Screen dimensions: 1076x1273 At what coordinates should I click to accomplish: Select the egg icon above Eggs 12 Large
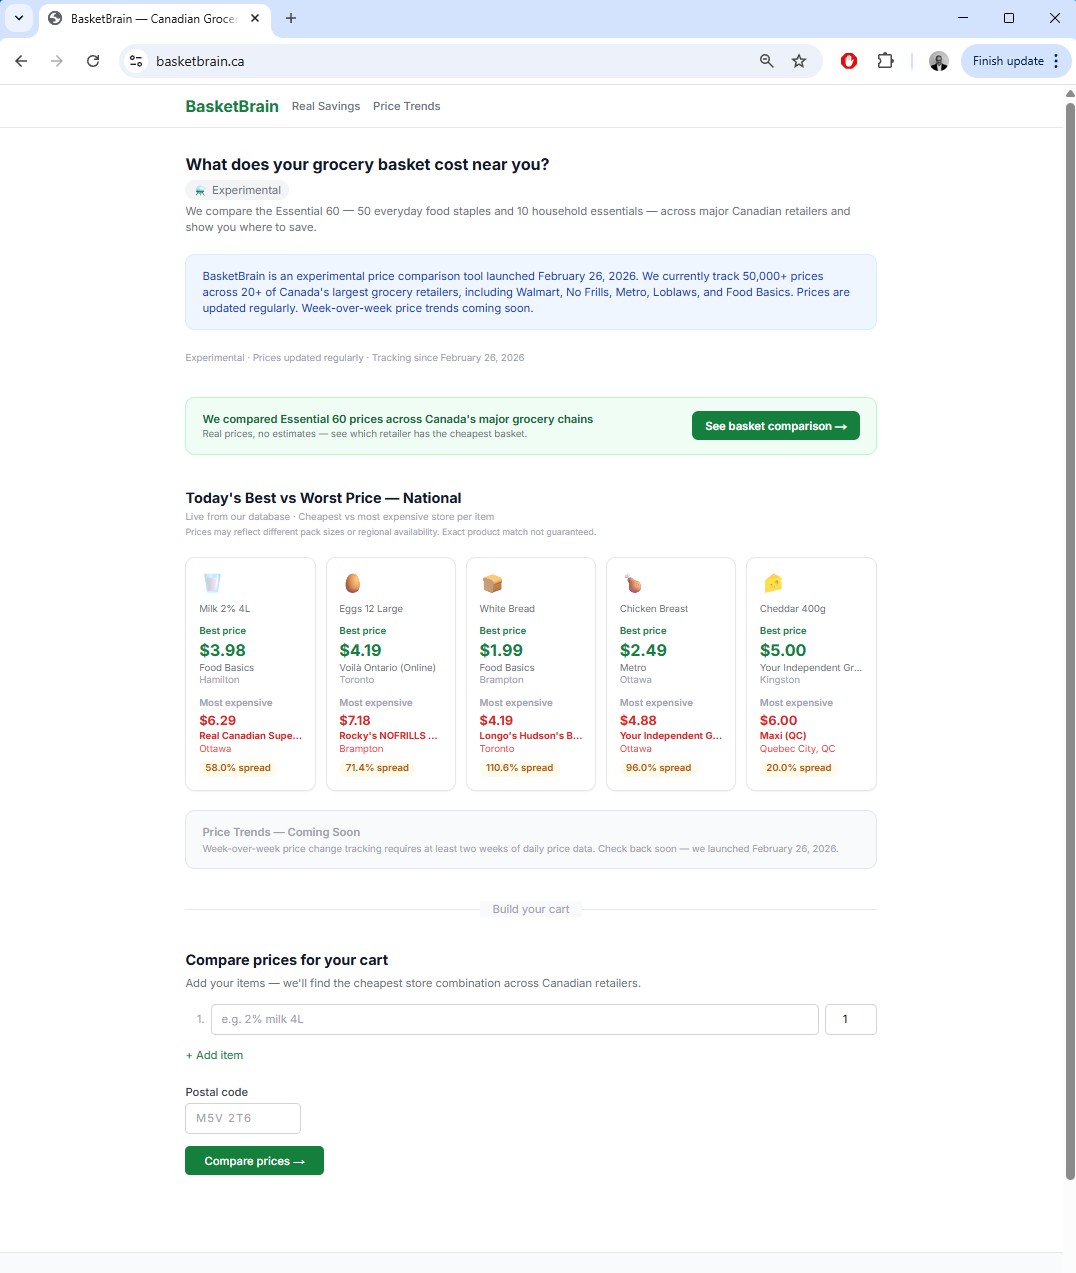tap(351, 583)
